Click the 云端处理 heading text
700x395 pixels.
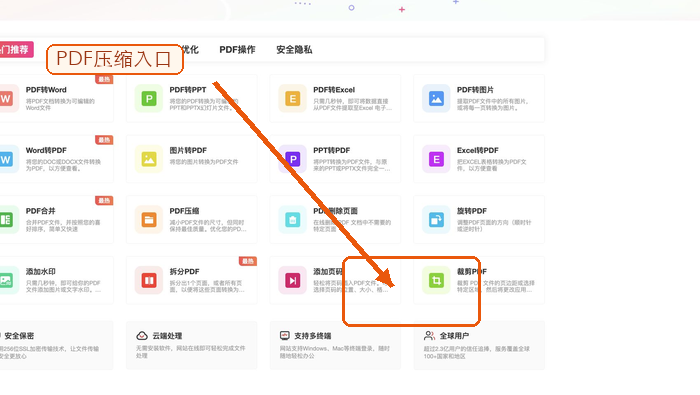tap(167, 336)
